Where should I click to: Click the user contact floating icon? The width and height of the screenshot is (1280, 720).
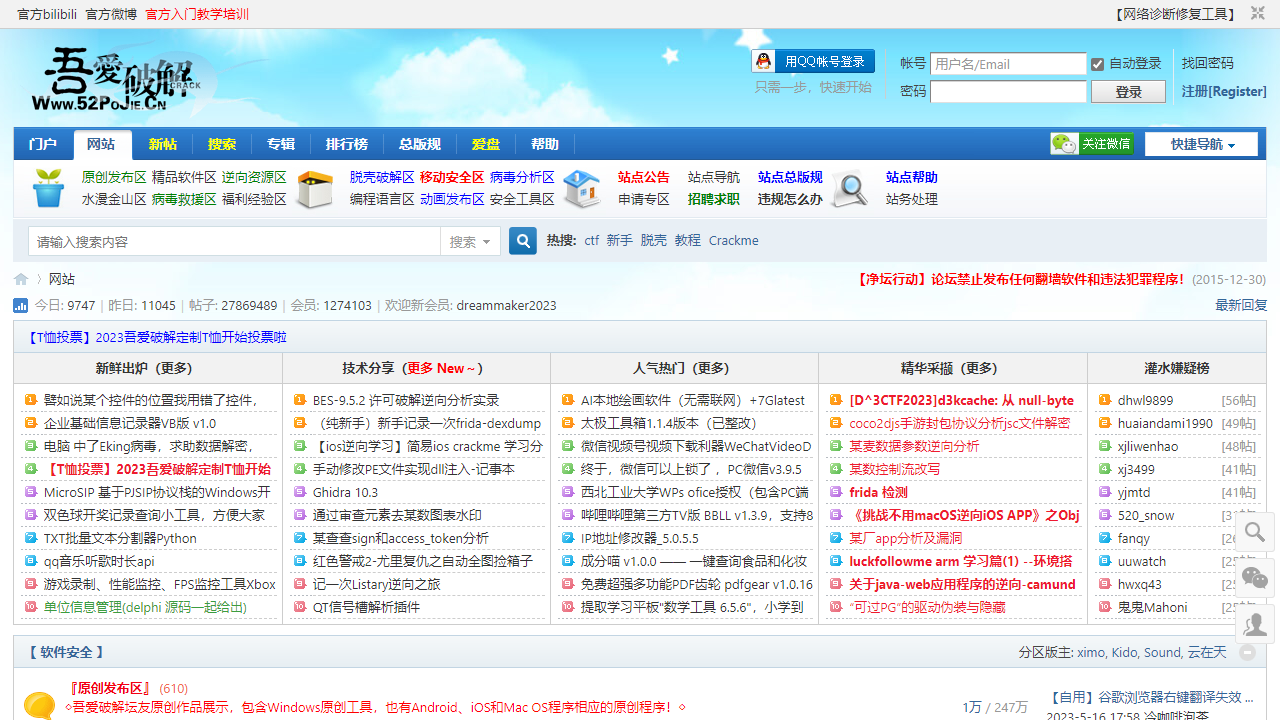coord(1256,624)
